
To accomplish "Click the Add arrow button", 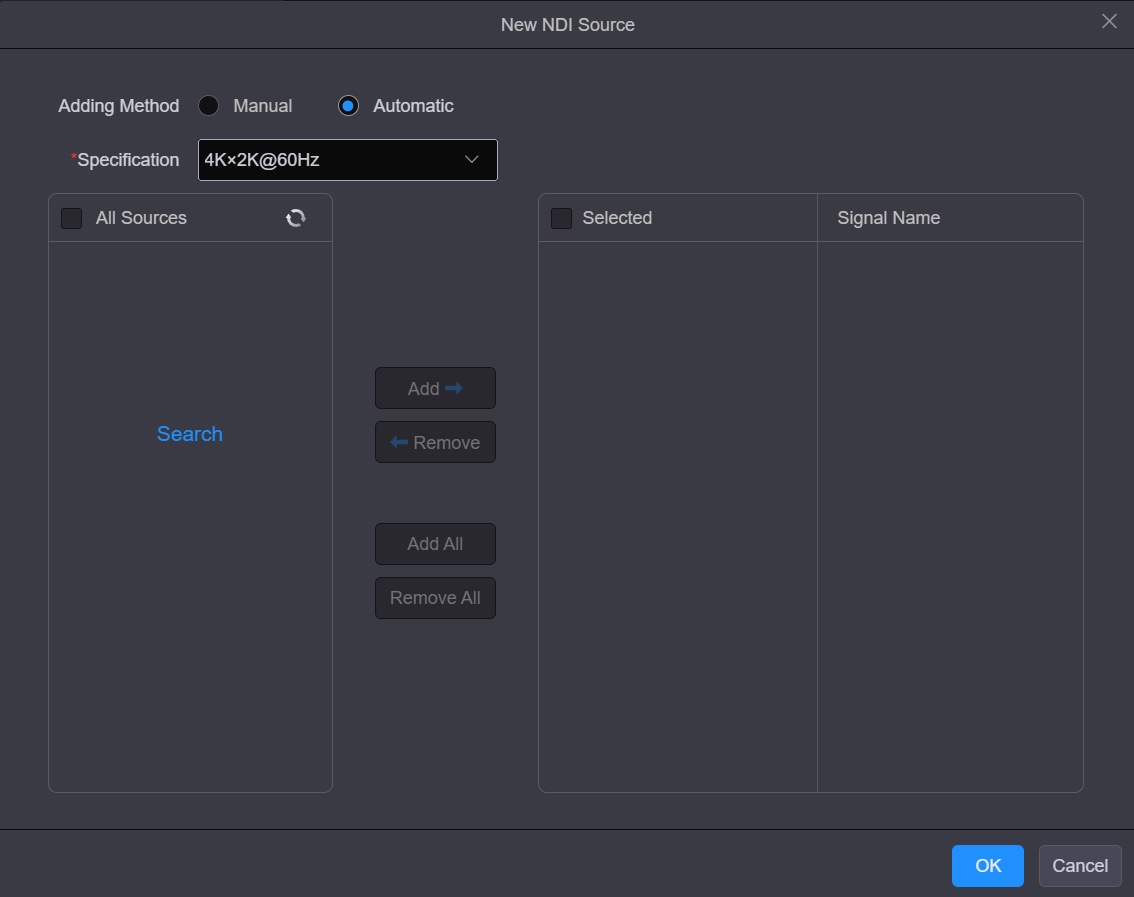I will pos(435,388).
